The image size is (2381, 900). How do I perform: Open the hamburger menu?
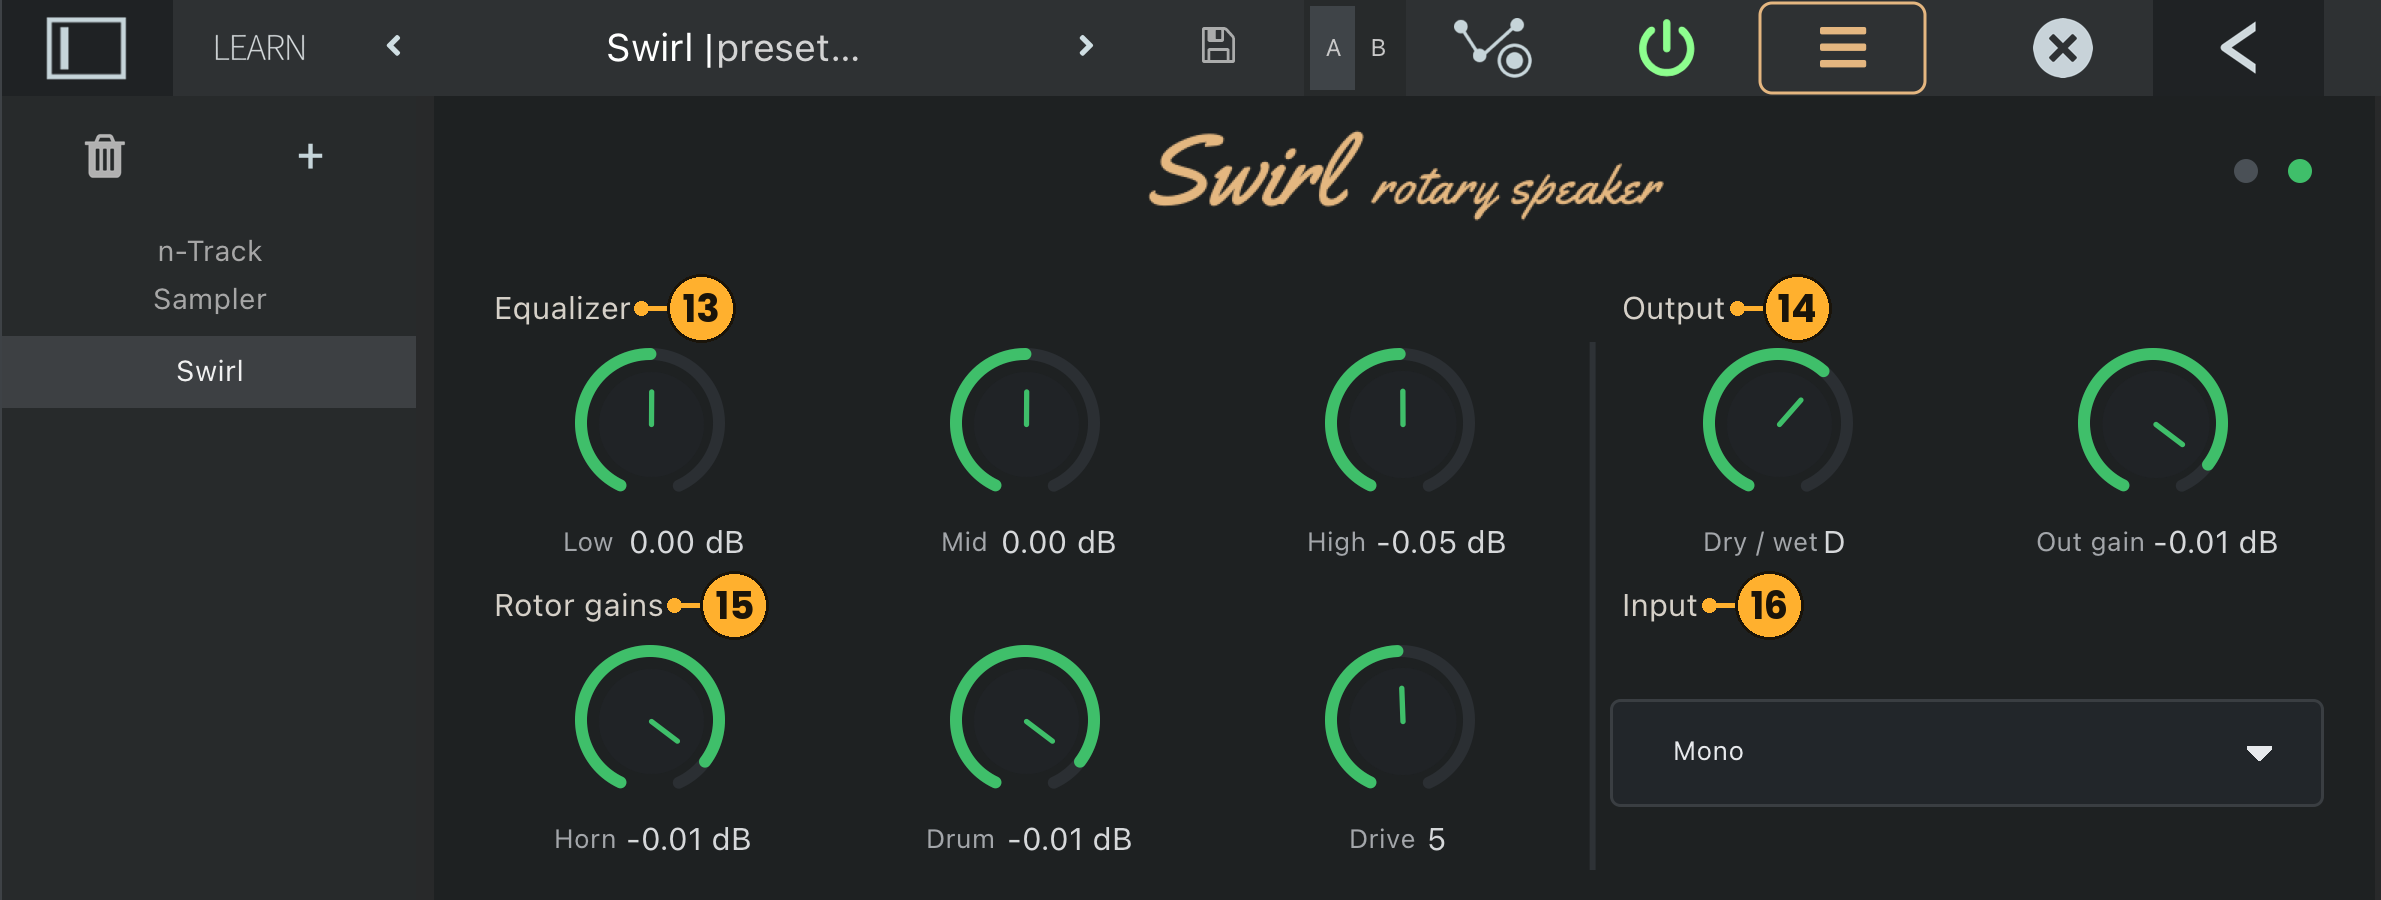[1842, 48]
